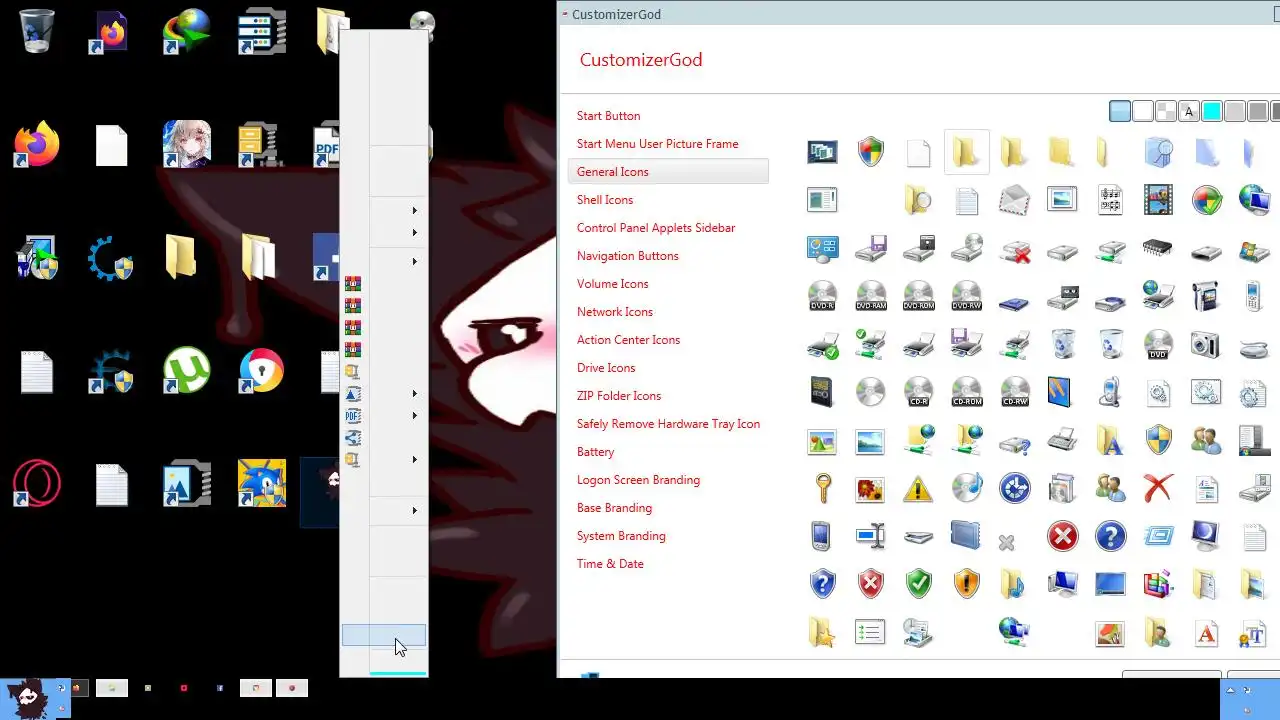Set preview background to cyan swatch
The height and width of the screenshot is (720, 1280).
click(x=1212, y=111)
